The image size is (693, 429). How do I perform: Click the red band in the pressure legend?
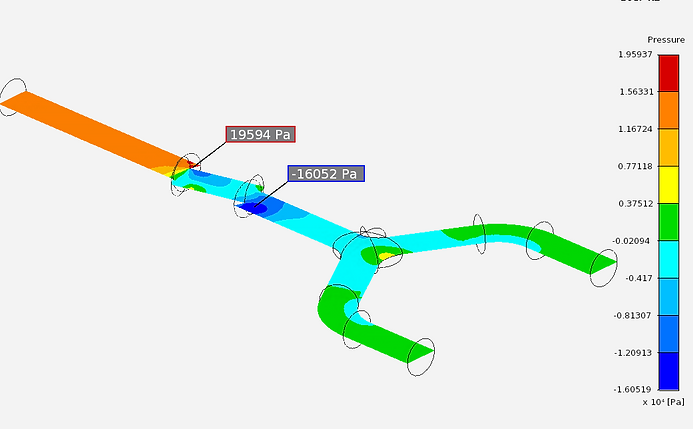669,73
